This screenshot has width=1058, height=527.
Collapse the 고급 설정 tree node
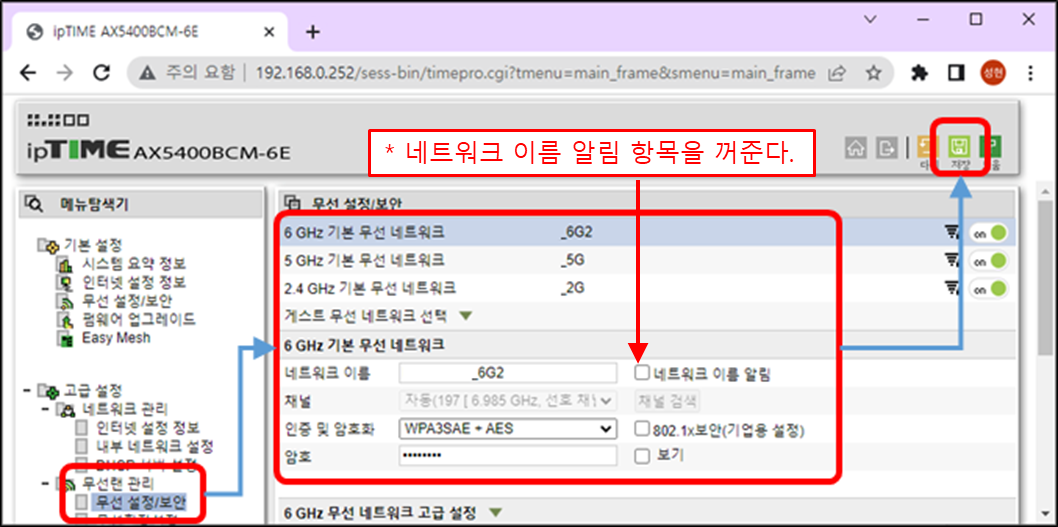click(x=27, y=390)
